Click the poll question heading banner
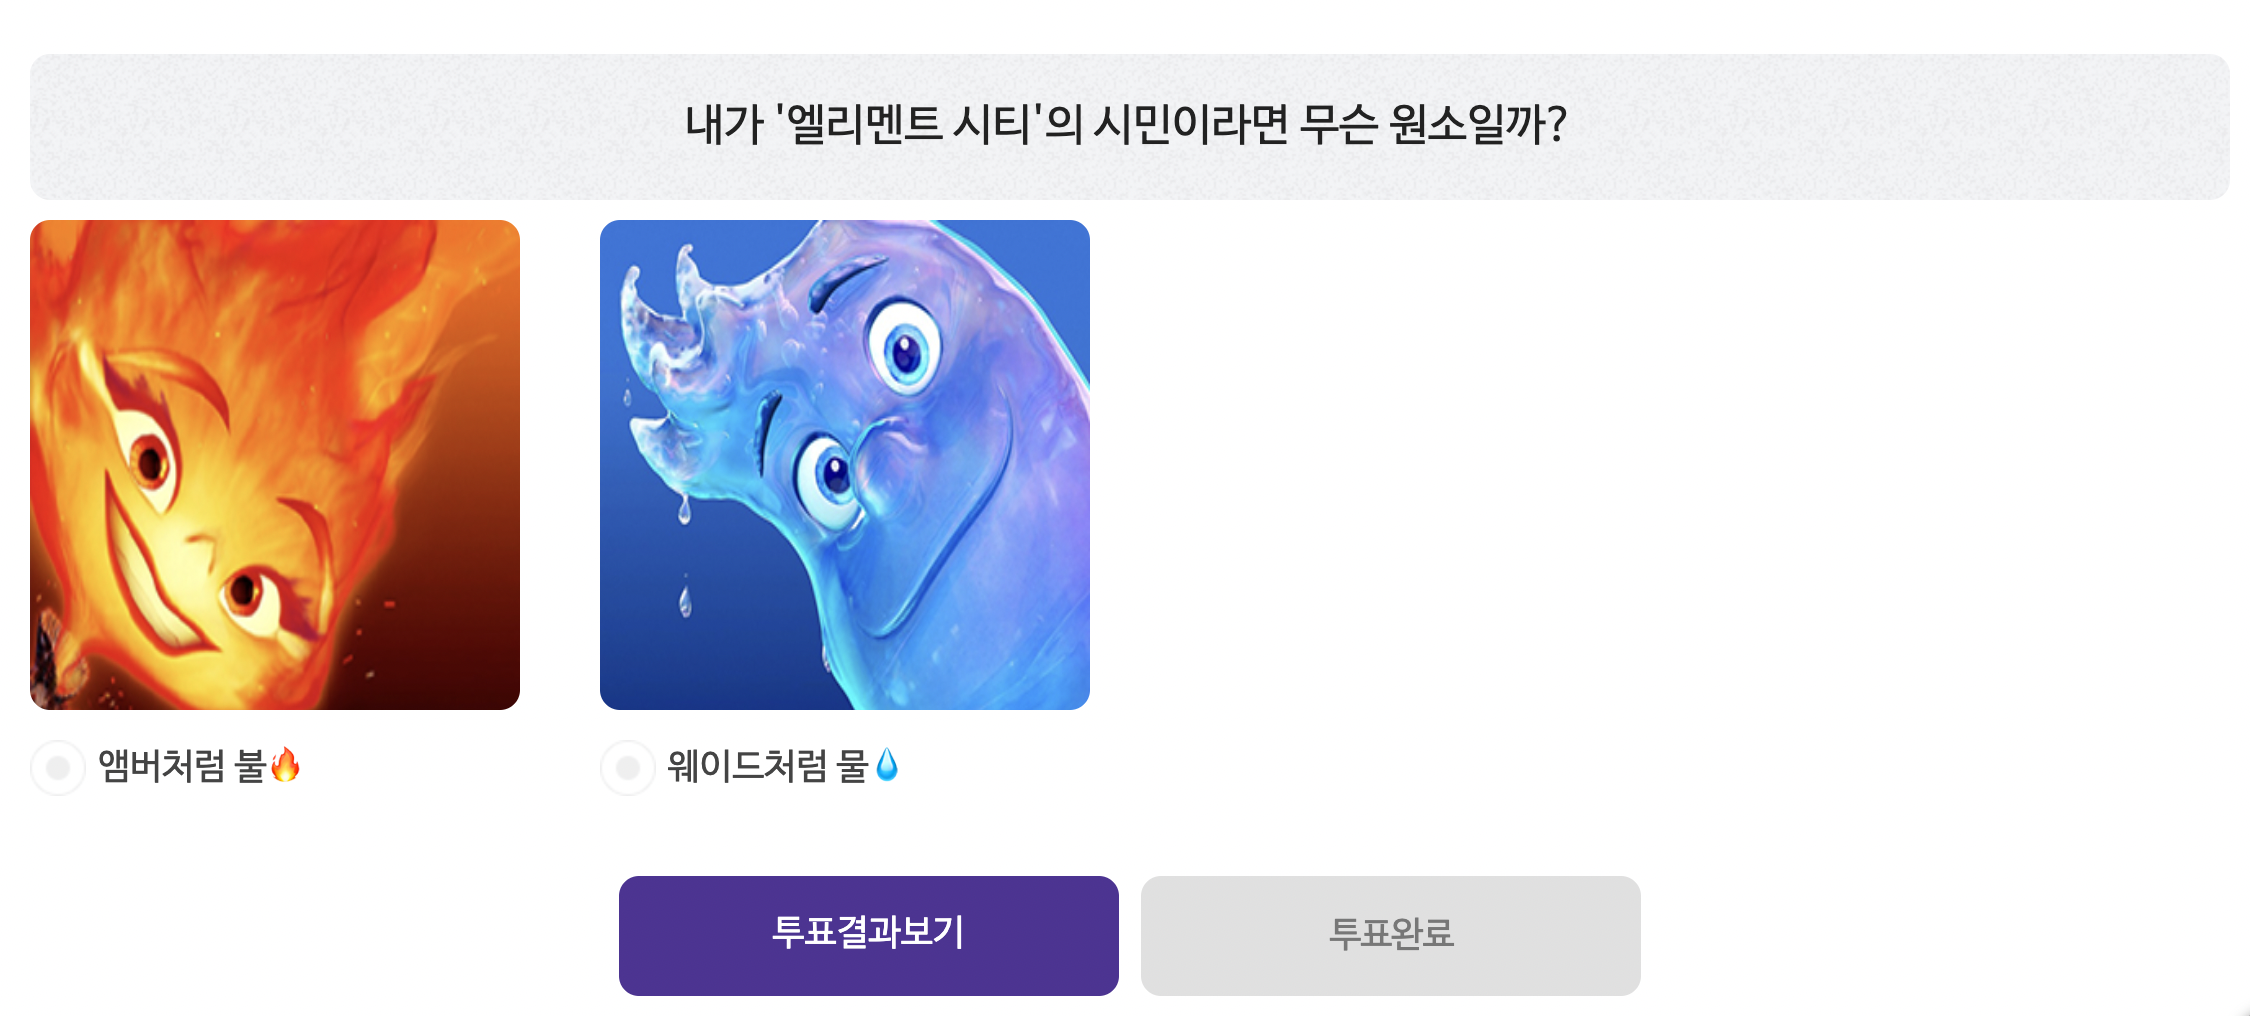The height and width of the screenshot is (1016, 2250). 1129,127
